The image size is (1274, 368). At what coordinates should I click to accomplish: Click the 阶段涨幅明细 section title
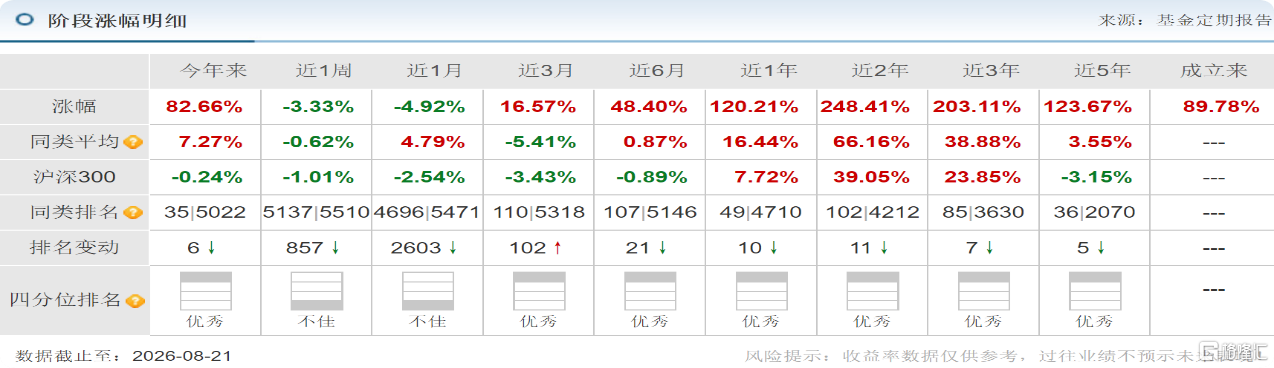click(117, 20)
